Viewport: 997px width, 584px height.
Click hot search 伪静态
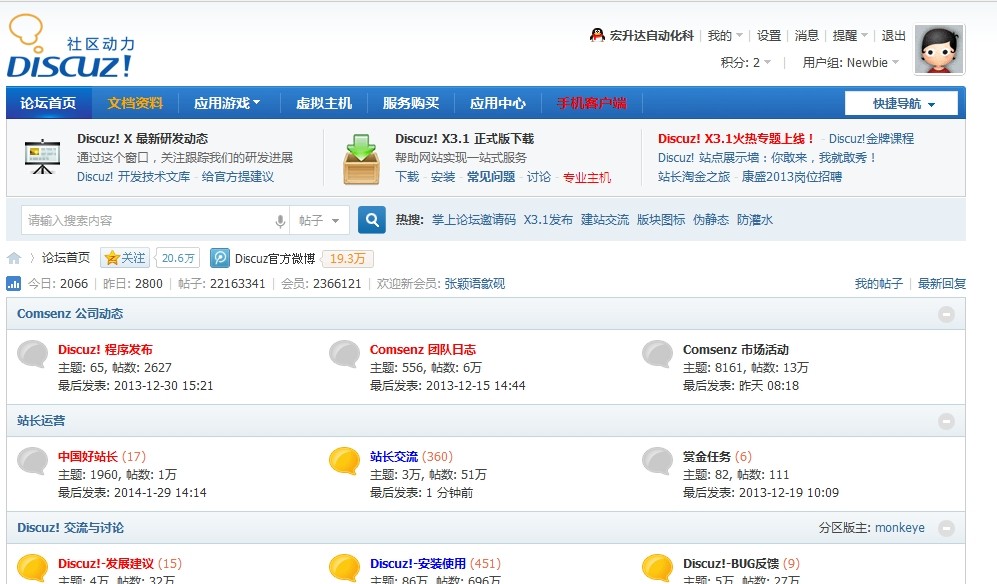pyautogui.click(x=711, y=219)
